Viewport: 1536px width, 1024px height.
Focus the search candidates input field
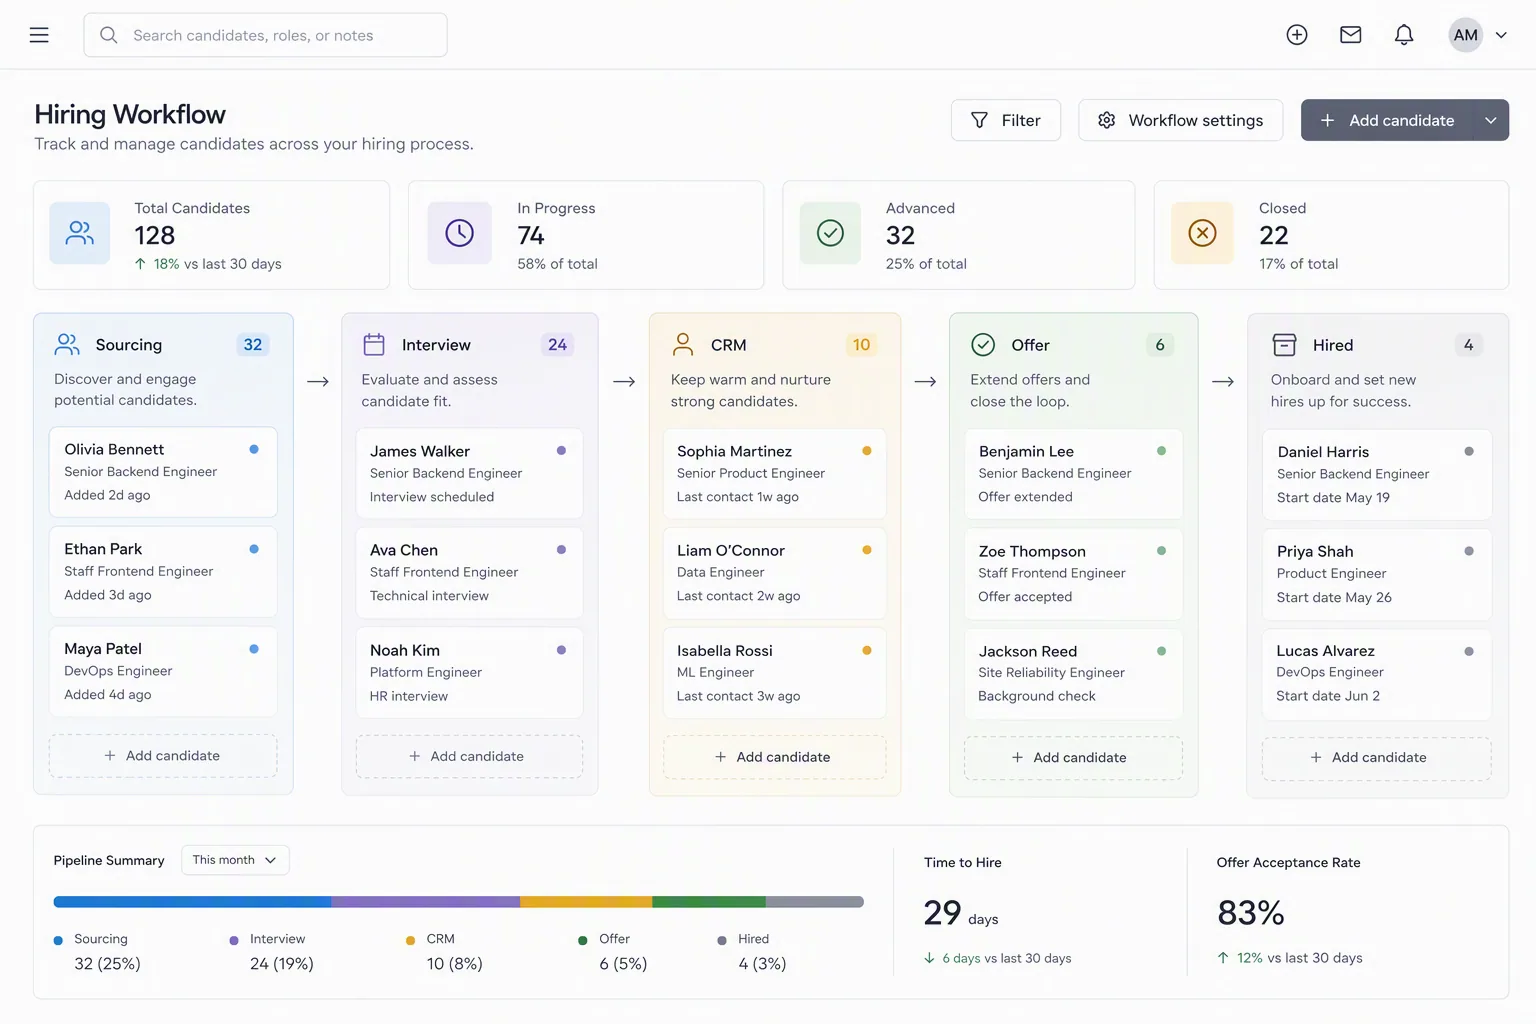pyautogui.click(x=265, y=35)
